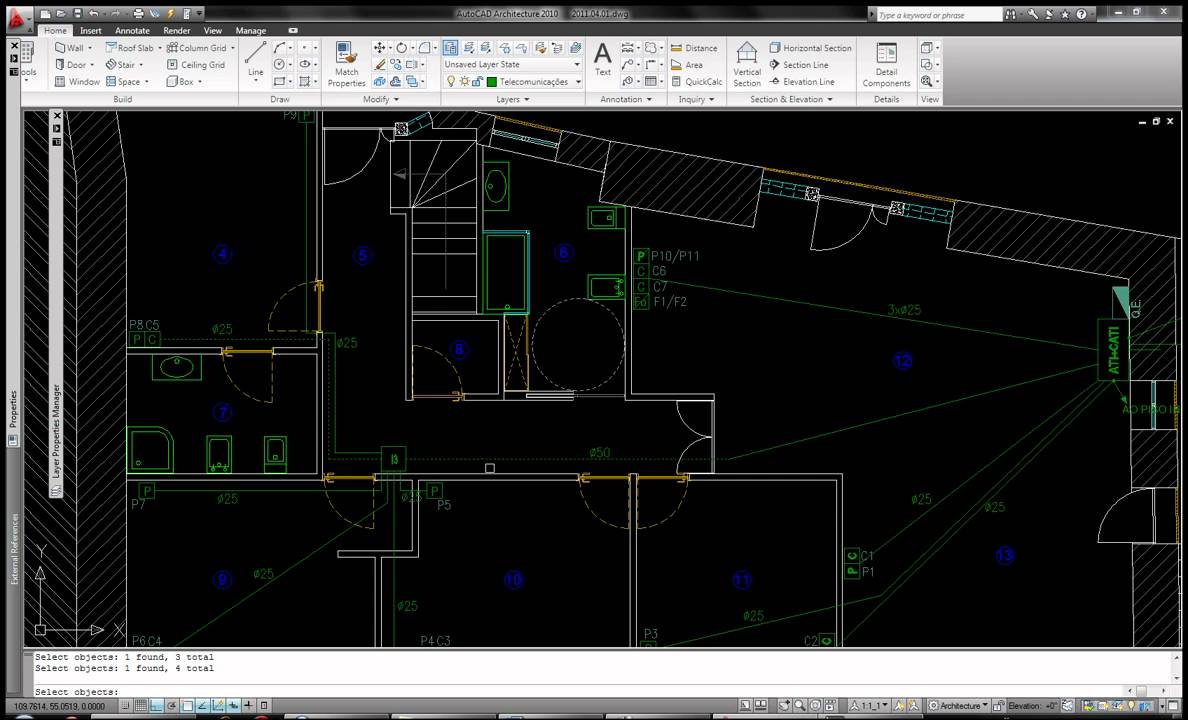Toggle layer on/off lightbulb for Telecomunicações
The width and height of the screenshot is (1188, 720).
pos(451,81)
